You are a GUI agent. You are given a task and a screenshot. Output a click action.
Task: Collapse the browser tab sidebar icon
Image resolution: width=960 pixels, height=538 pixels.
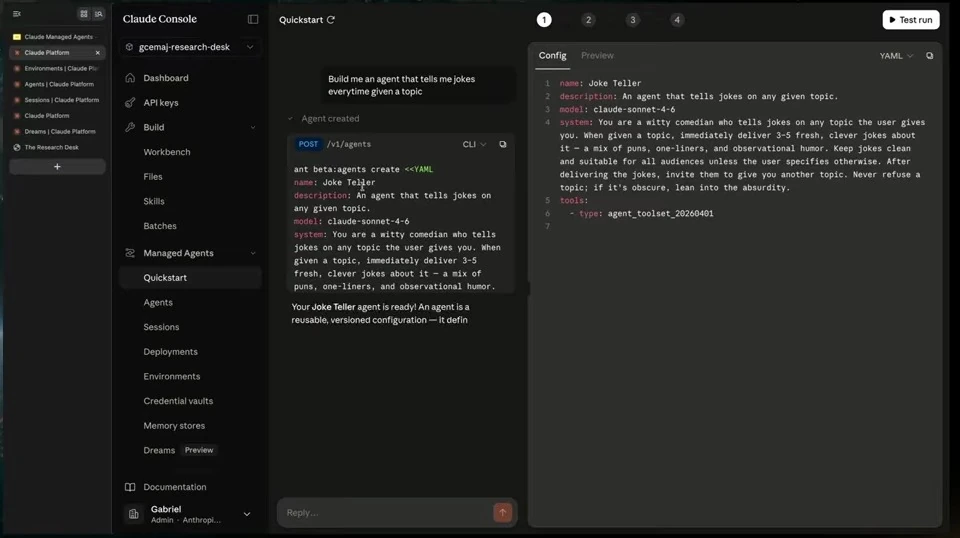(x=17, y=13)
